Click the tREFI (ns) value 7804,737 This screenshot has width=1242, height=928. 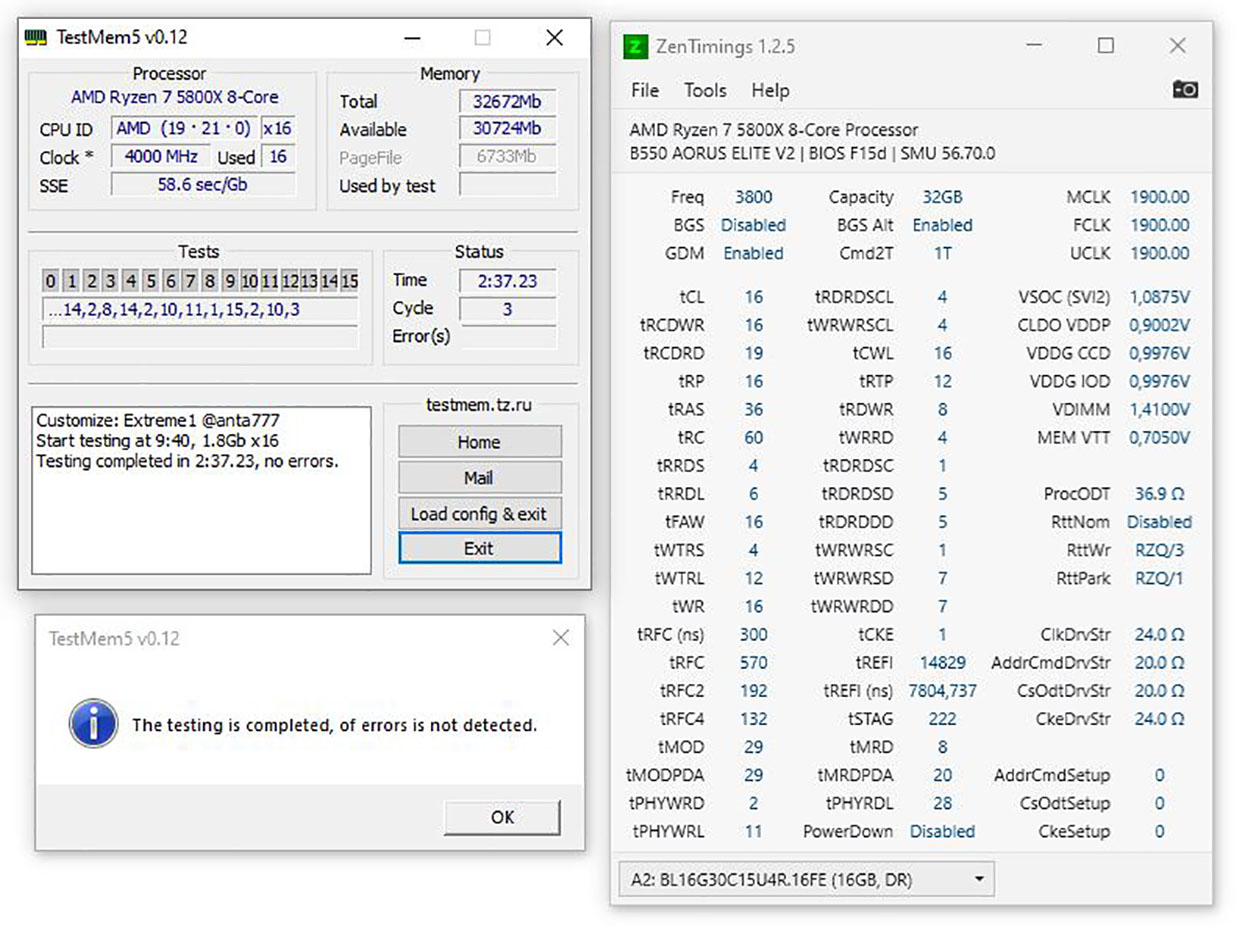click(942, 691)
